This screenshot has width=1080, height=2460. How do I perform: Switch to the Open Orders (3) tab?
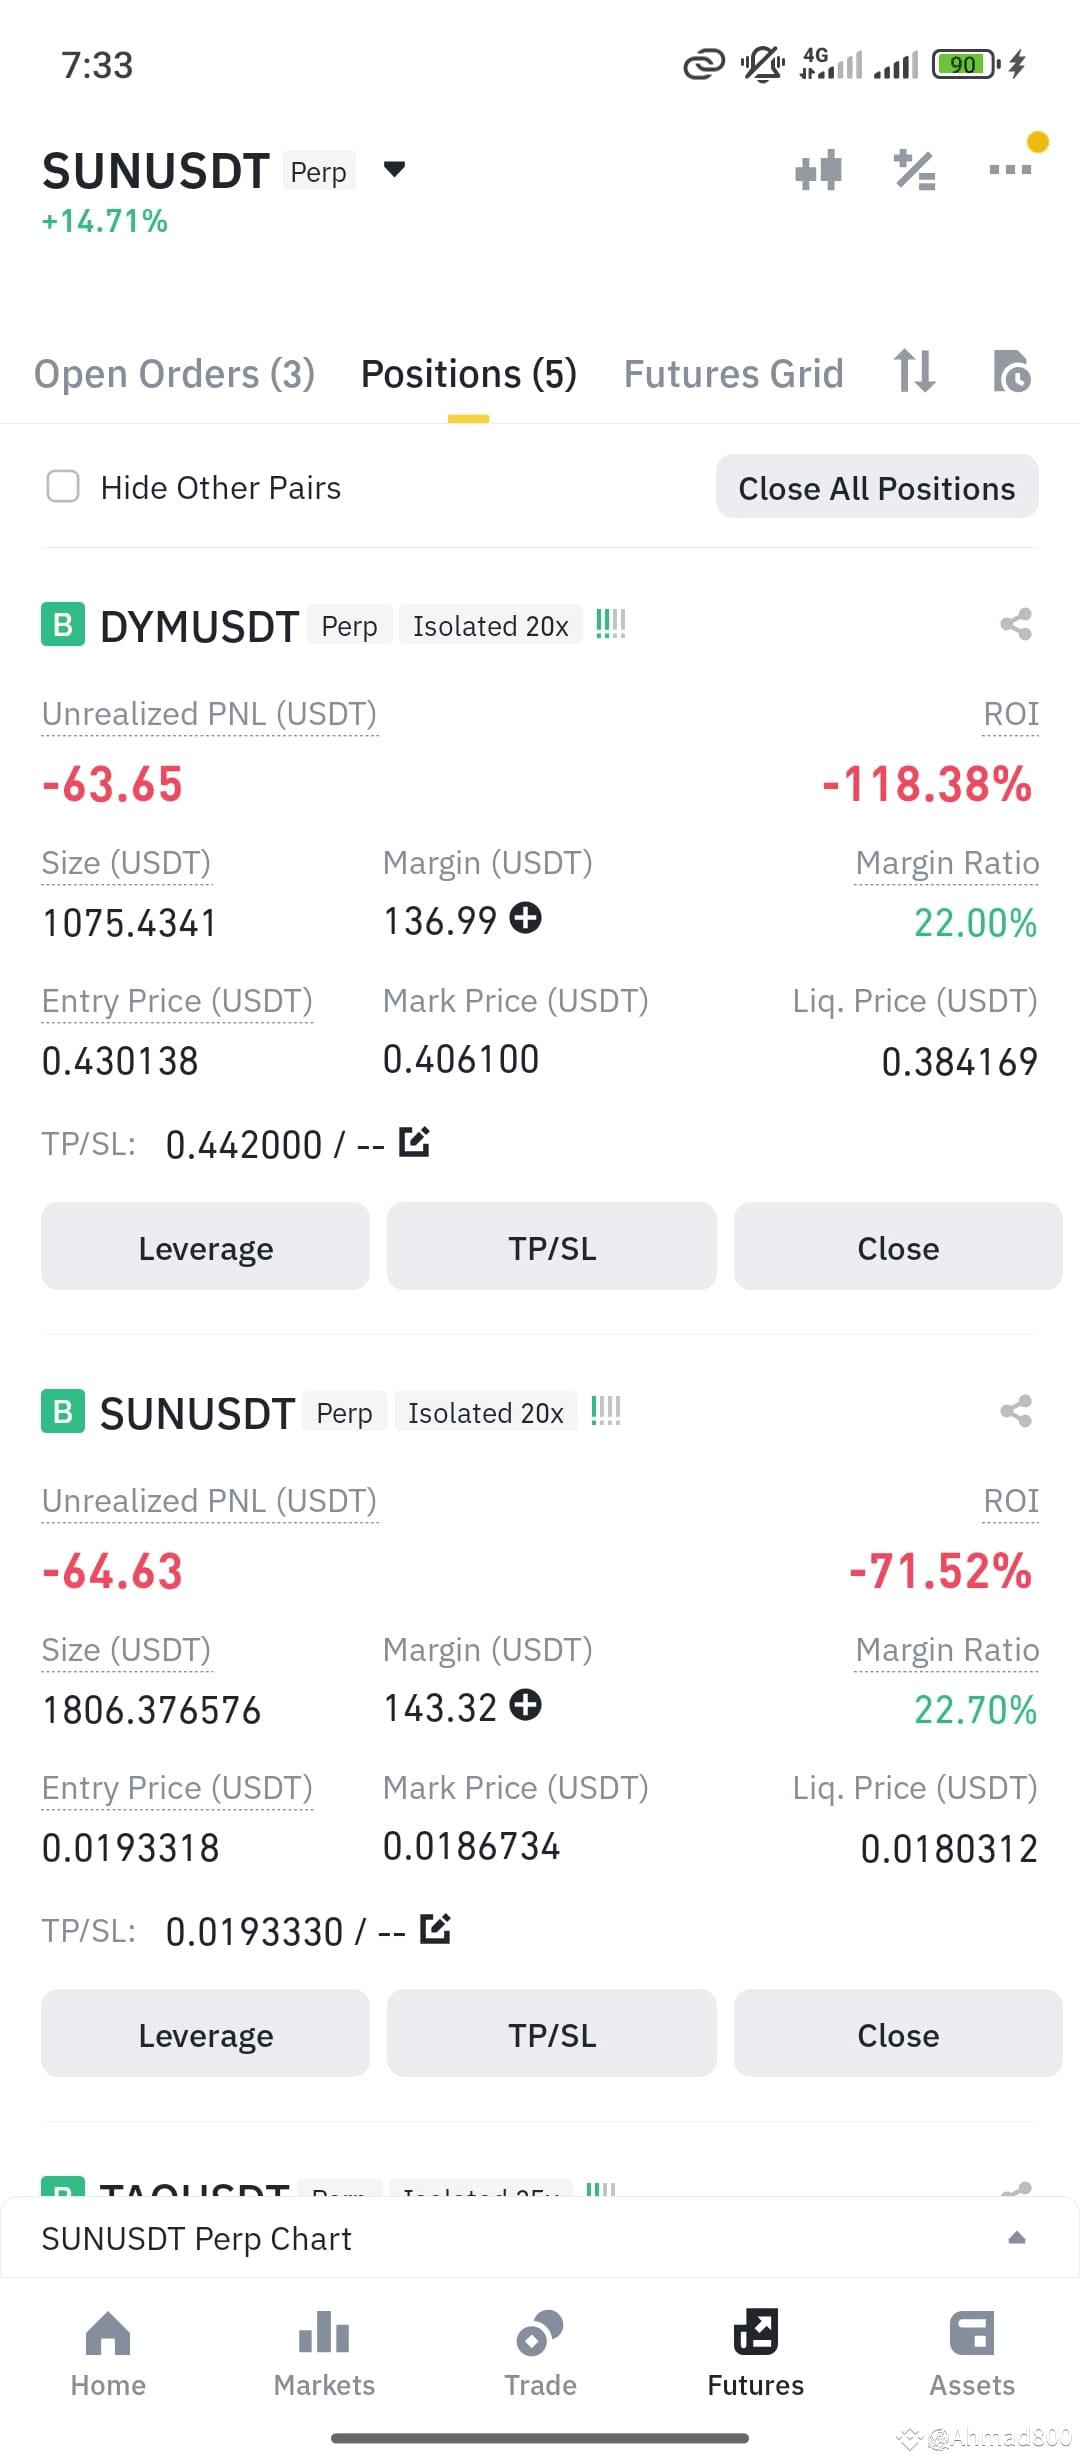click(x=174, y=374)
